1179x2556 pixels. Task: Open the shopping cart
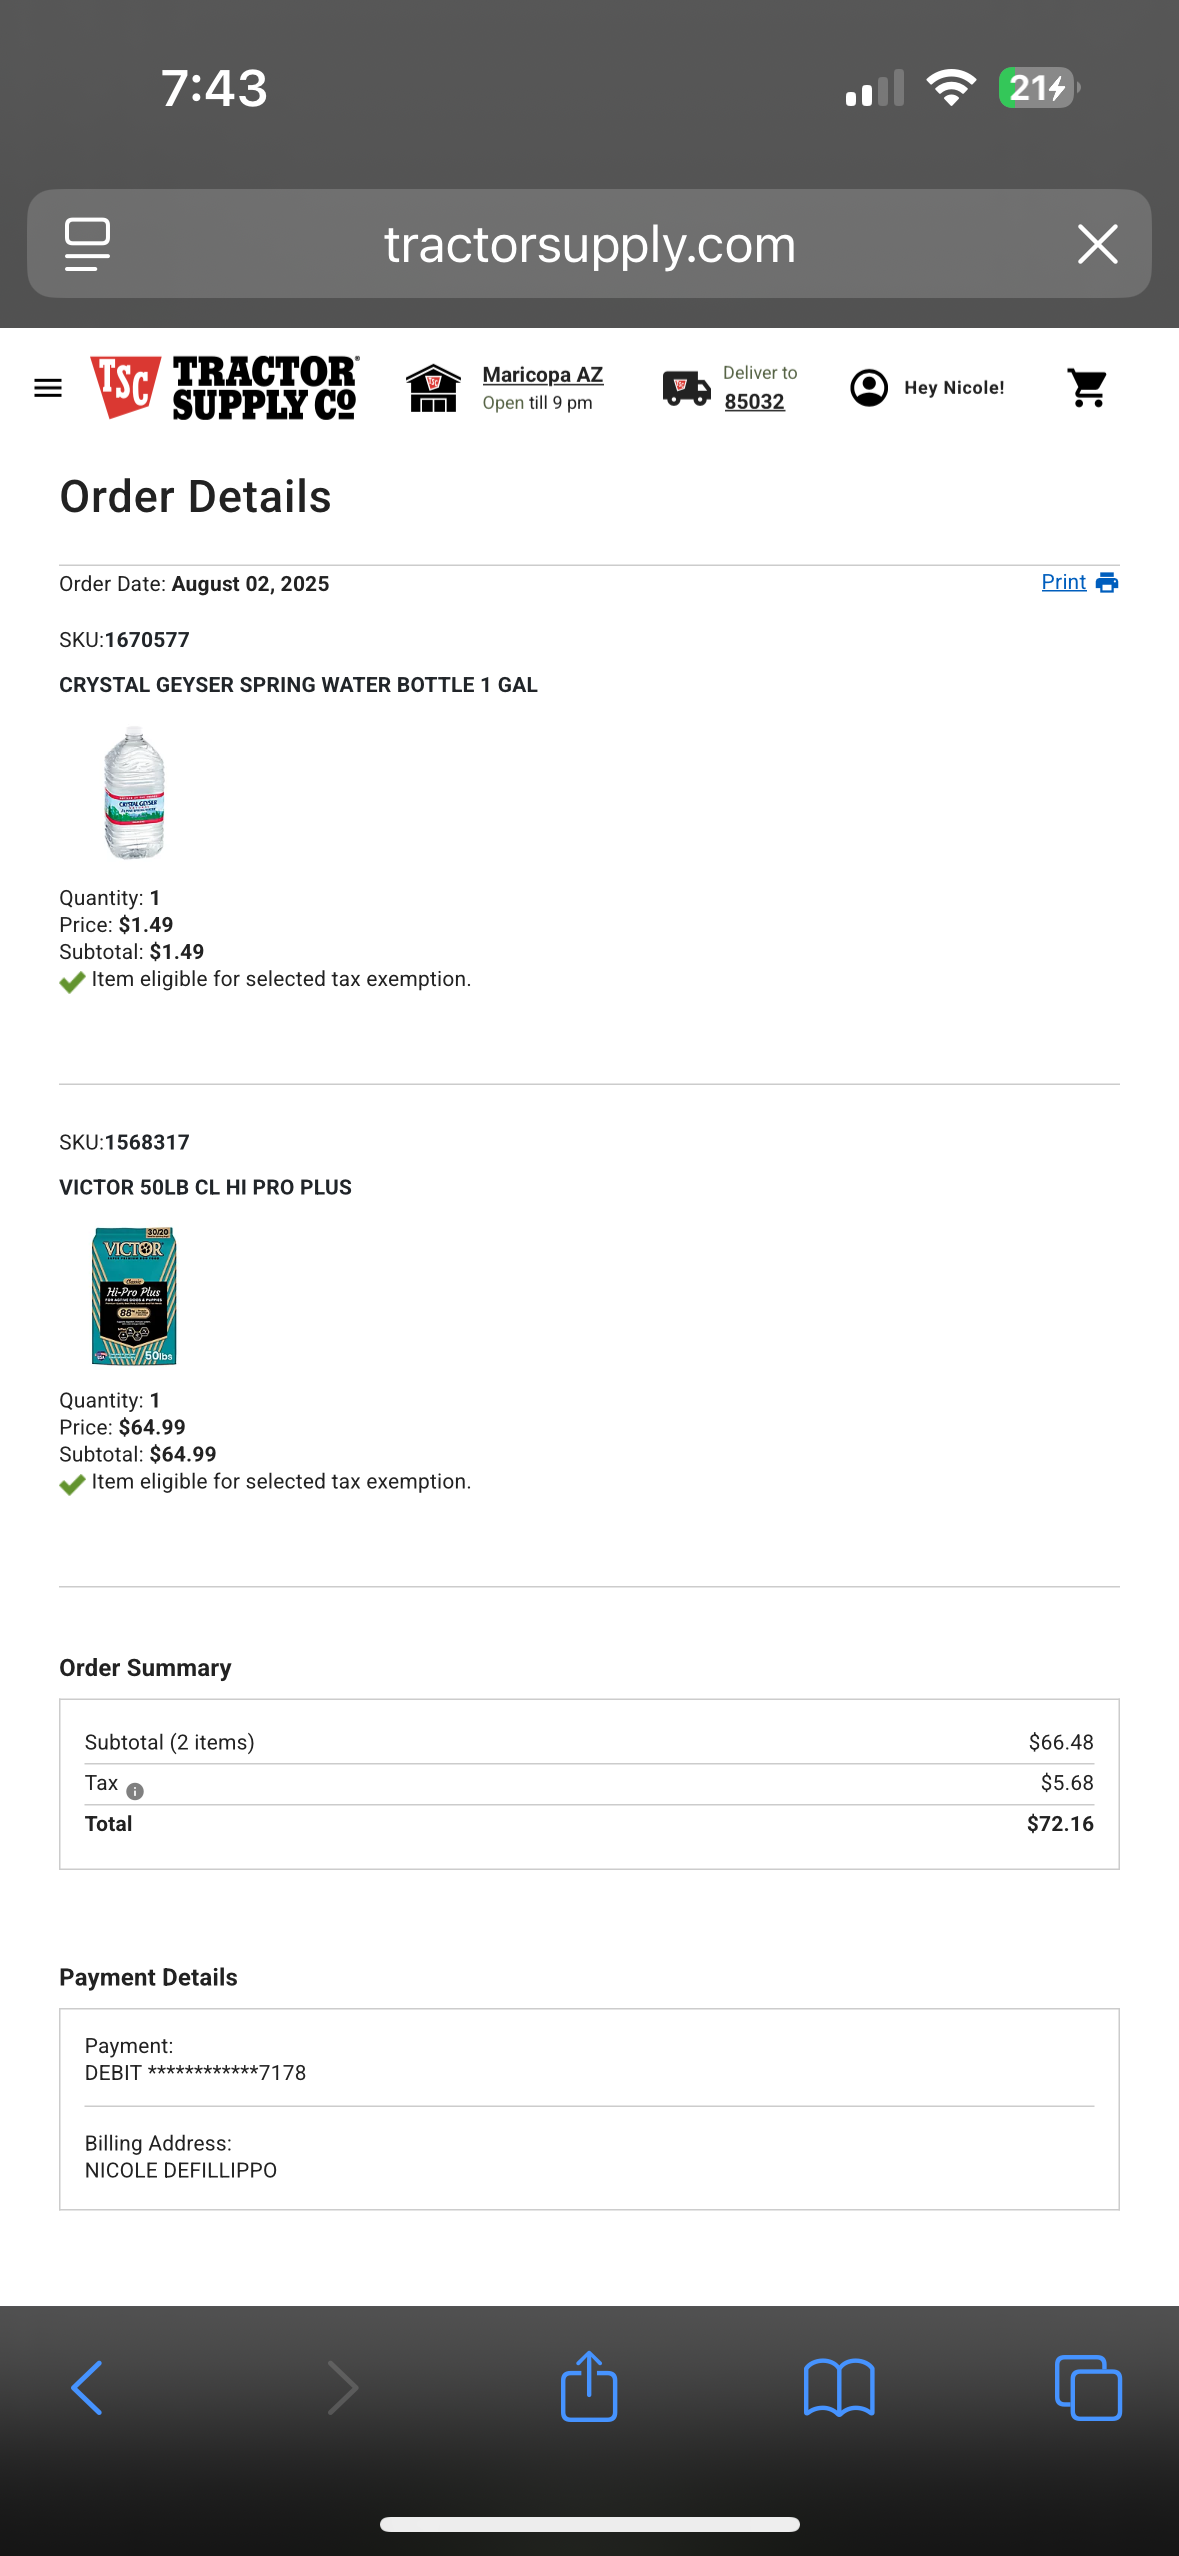(x=1087, y=388)
